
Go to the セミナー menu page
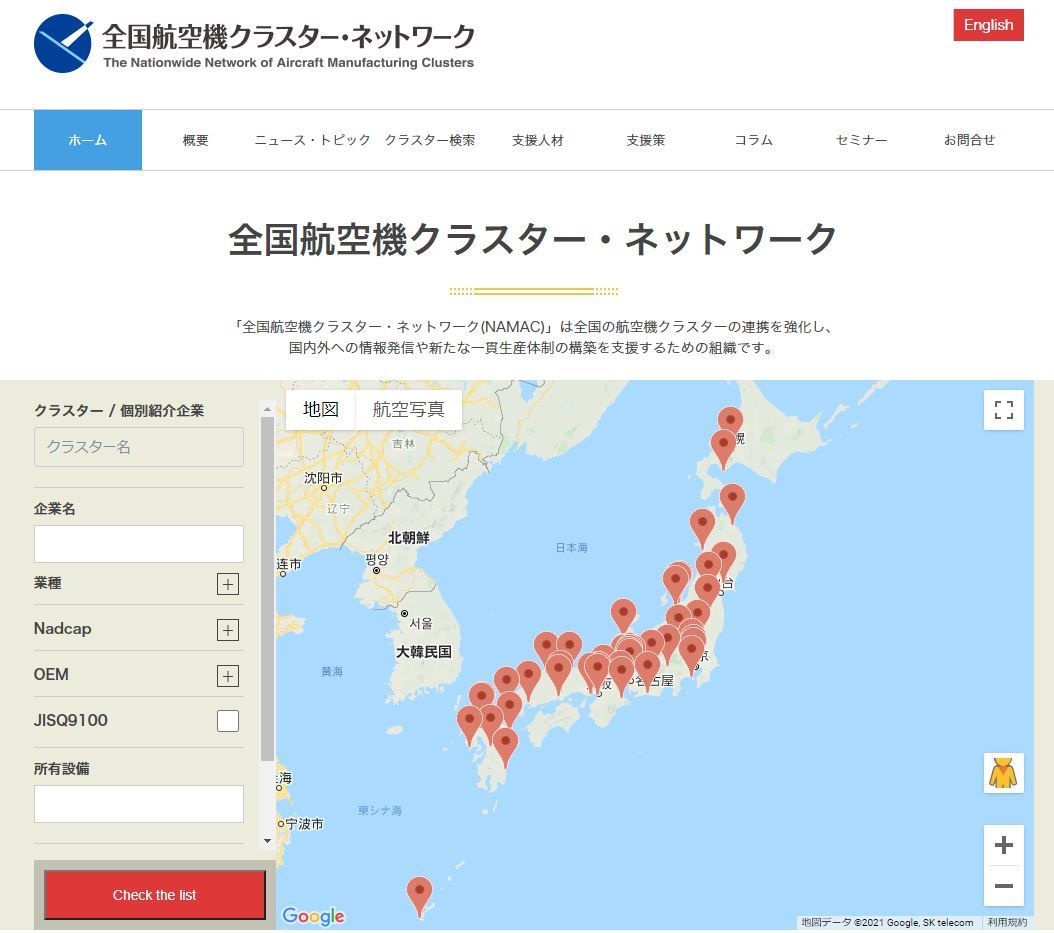click(861, 140)
